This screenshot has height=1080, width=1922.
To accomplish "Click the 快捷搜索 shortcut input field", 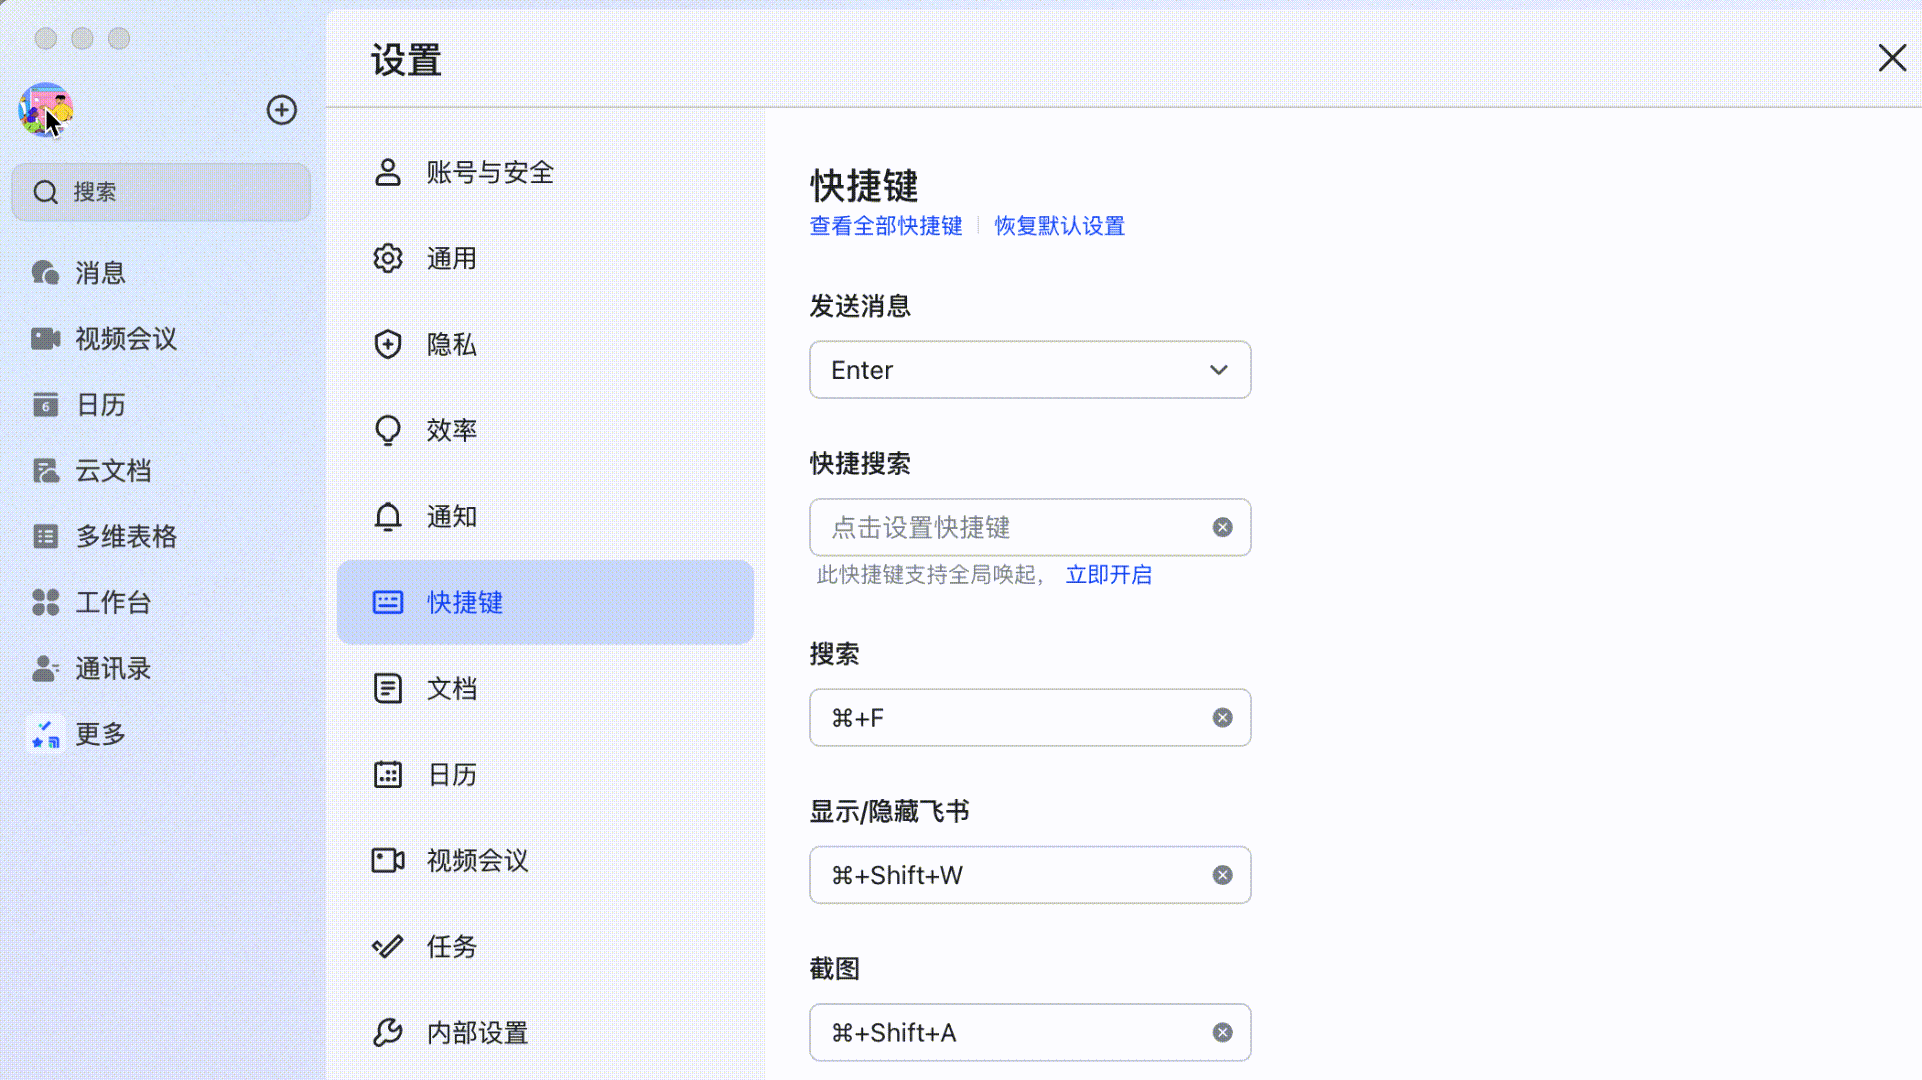I will [1030, 527].
